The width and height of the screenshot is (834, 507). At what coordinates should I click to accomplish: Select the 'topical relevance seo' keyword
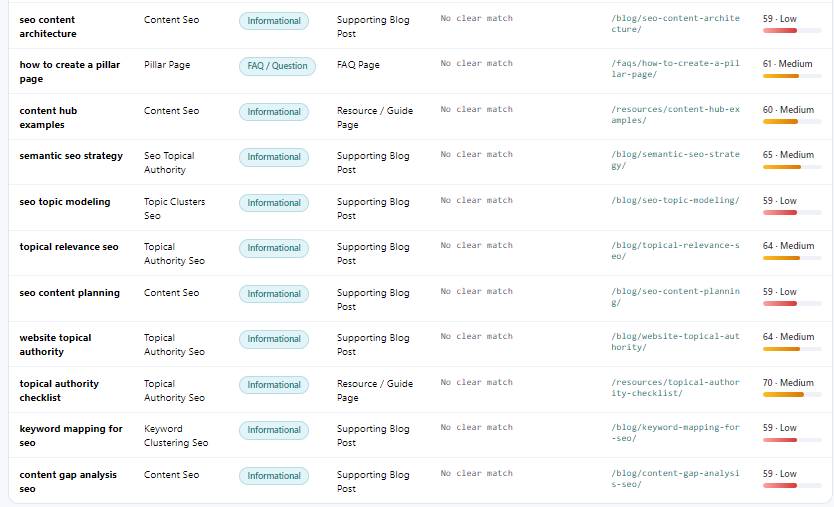pos(69,247)
